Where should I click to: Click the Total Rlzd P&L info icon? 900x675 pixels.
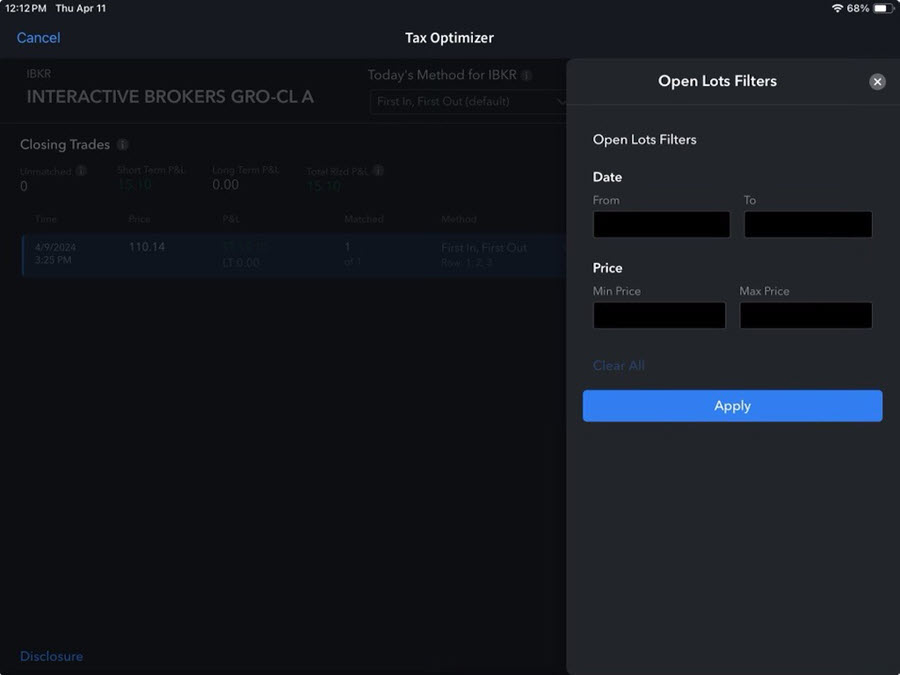point(377,170)
